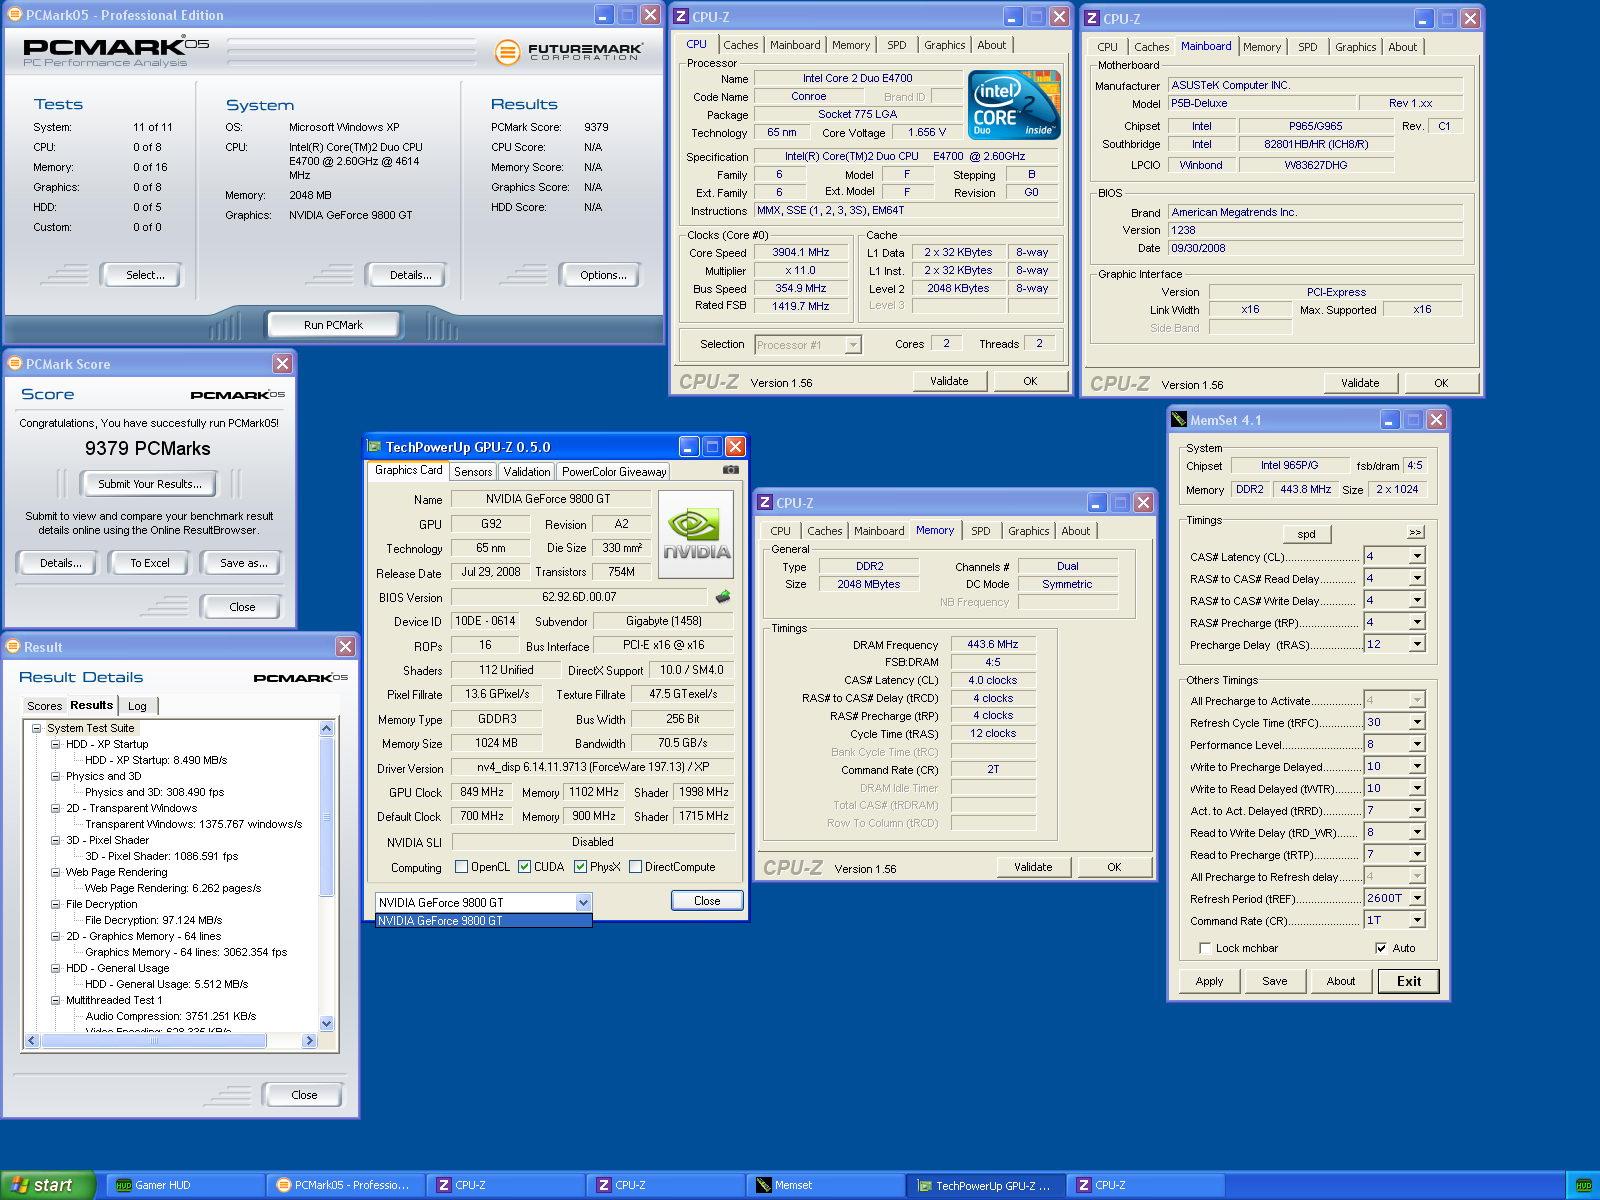Click the GPU-Z screenshot camera icon

point(731,470)
